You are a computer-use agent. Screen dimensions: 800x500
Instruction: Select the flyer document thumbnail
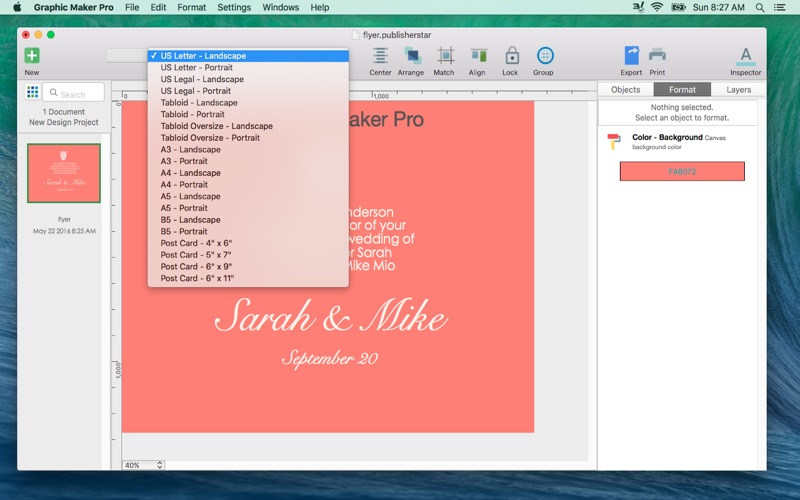click(64, 173)
